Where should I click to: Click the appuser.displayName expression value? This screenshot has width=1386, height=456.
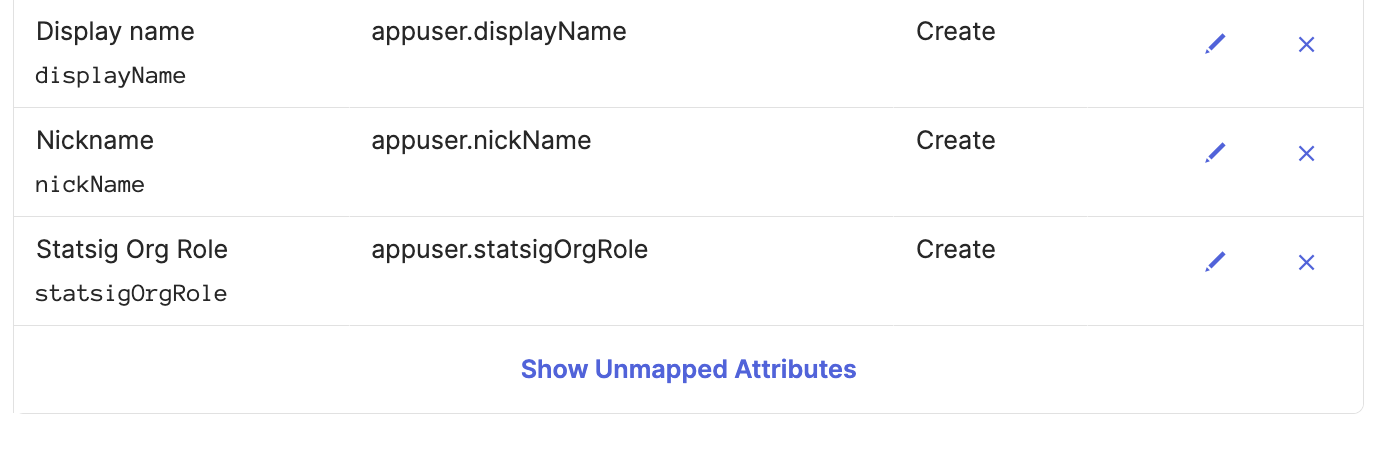coord(499,31)
